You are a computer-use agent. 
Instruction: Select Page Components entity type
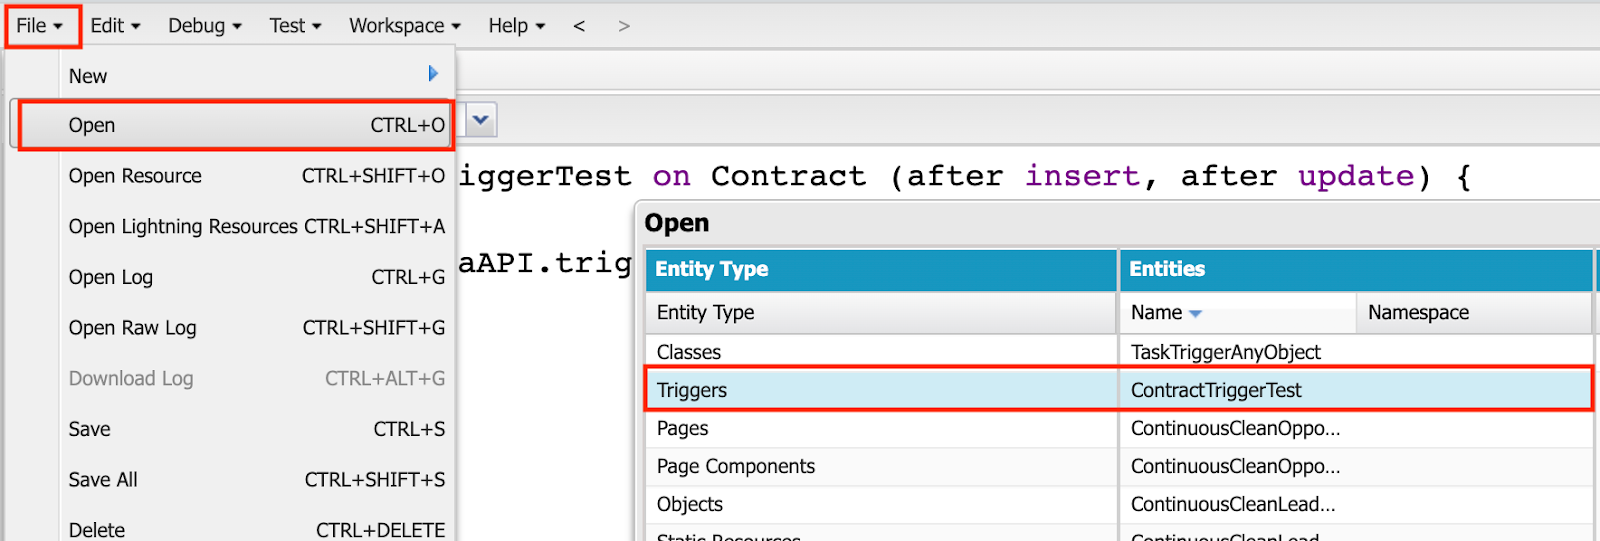pyautogui.click(x=735, y=466)
